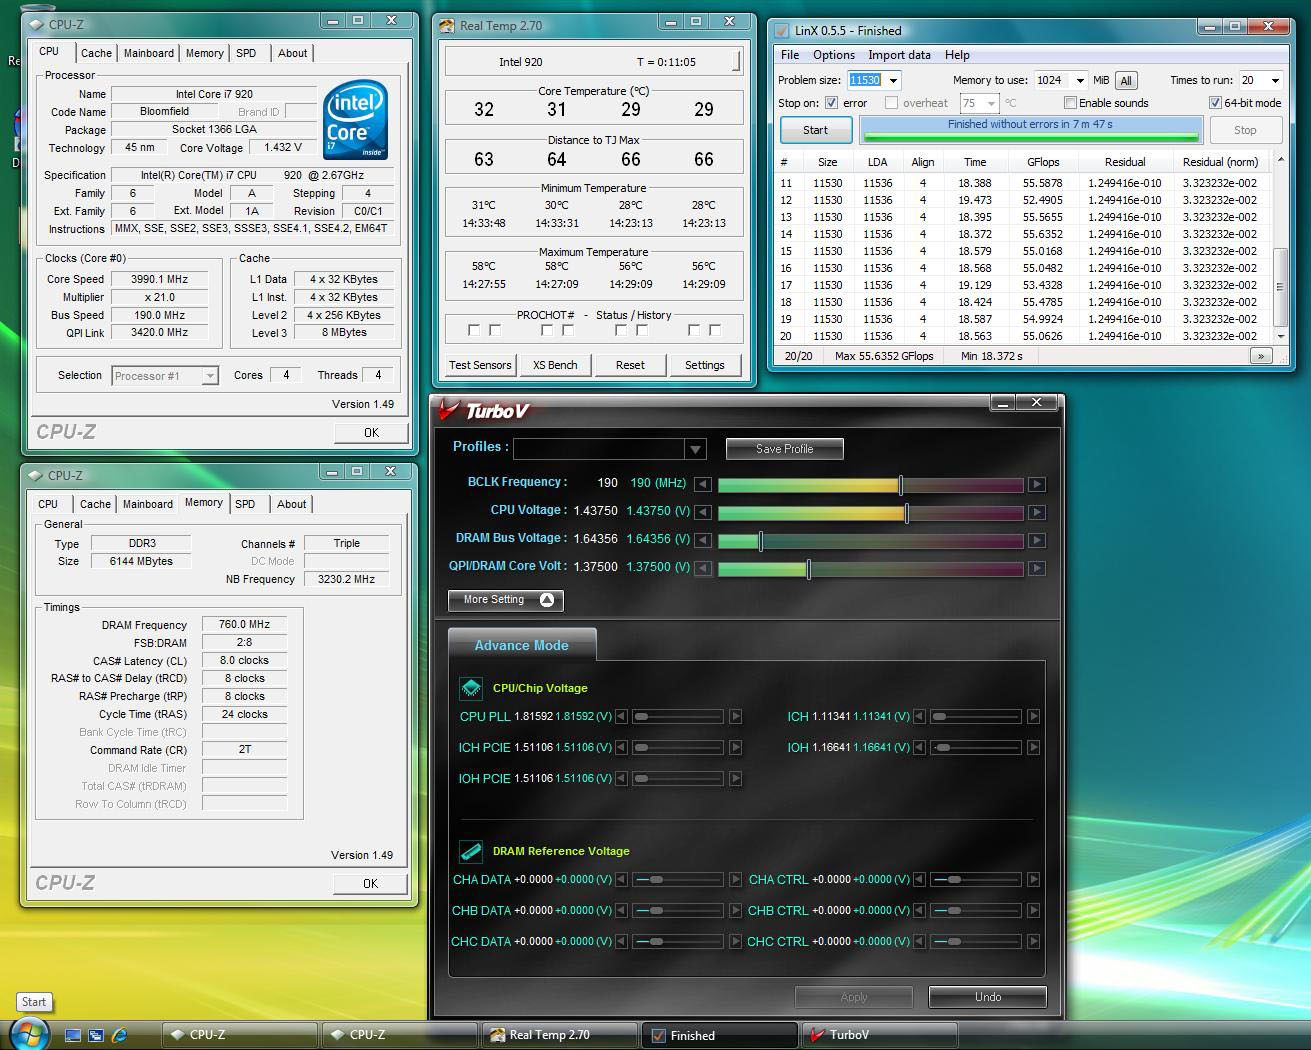Decrease CPU Voltage with left arrow
This screenshot has width=1311, height=1050.
point(703,512)
